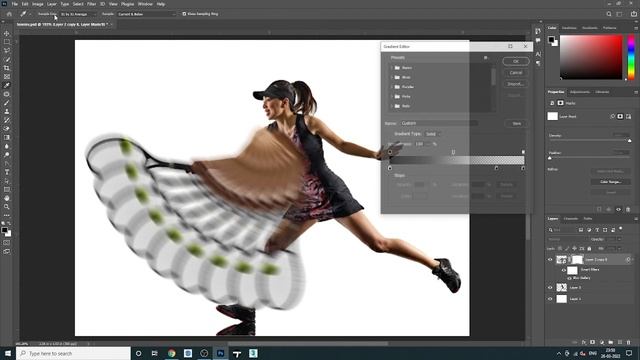Click the hue spectrum strip in Color panel
Viewport: 640px width, 360px height.
pos(631,57)
